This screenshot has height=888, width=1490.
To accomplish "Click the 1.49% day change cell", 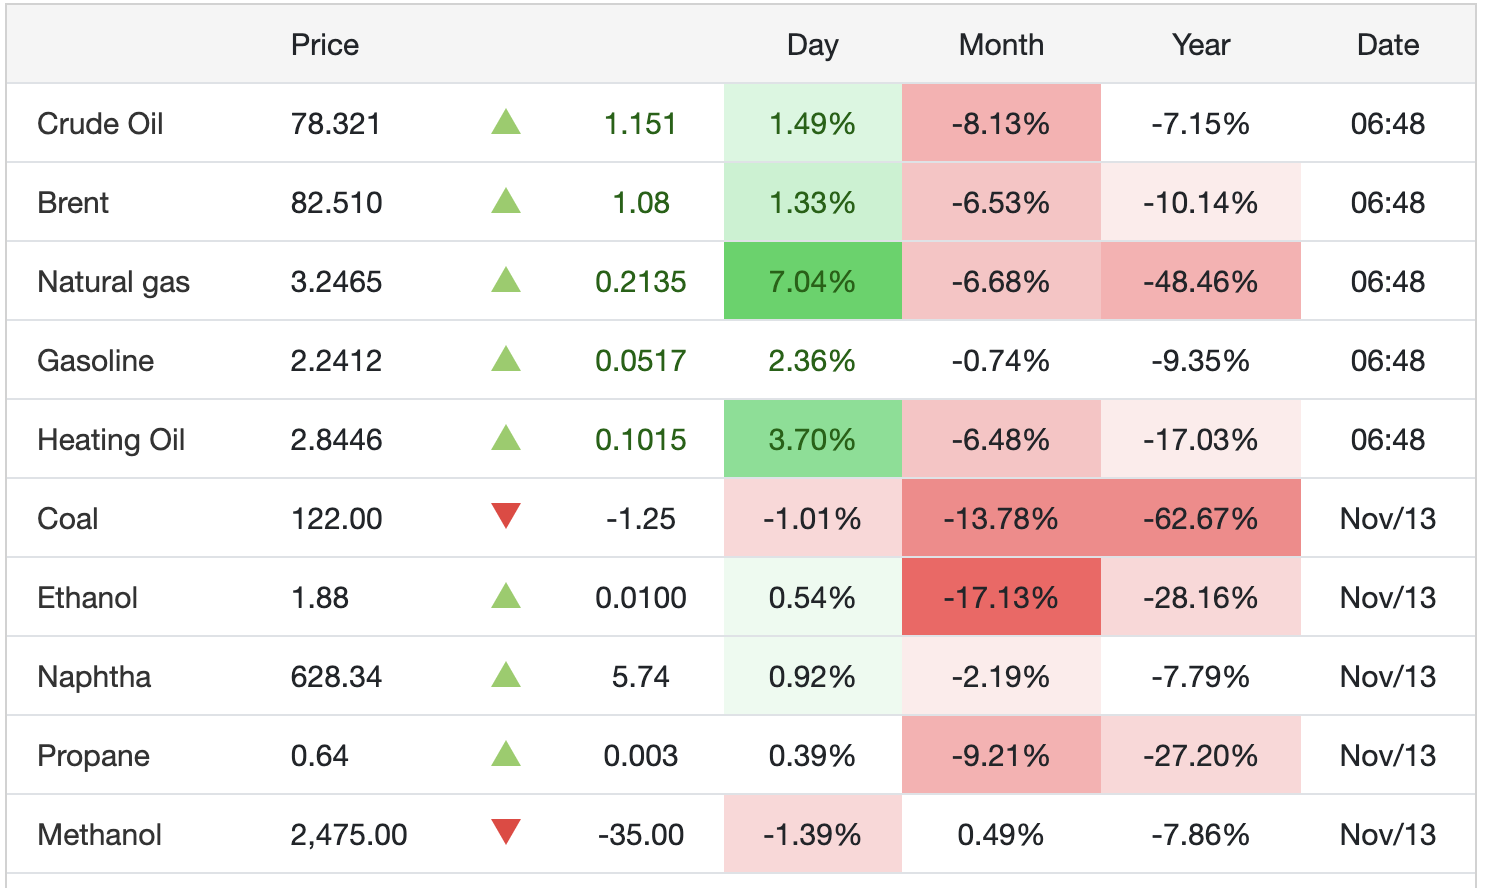I will pos(812,123).
